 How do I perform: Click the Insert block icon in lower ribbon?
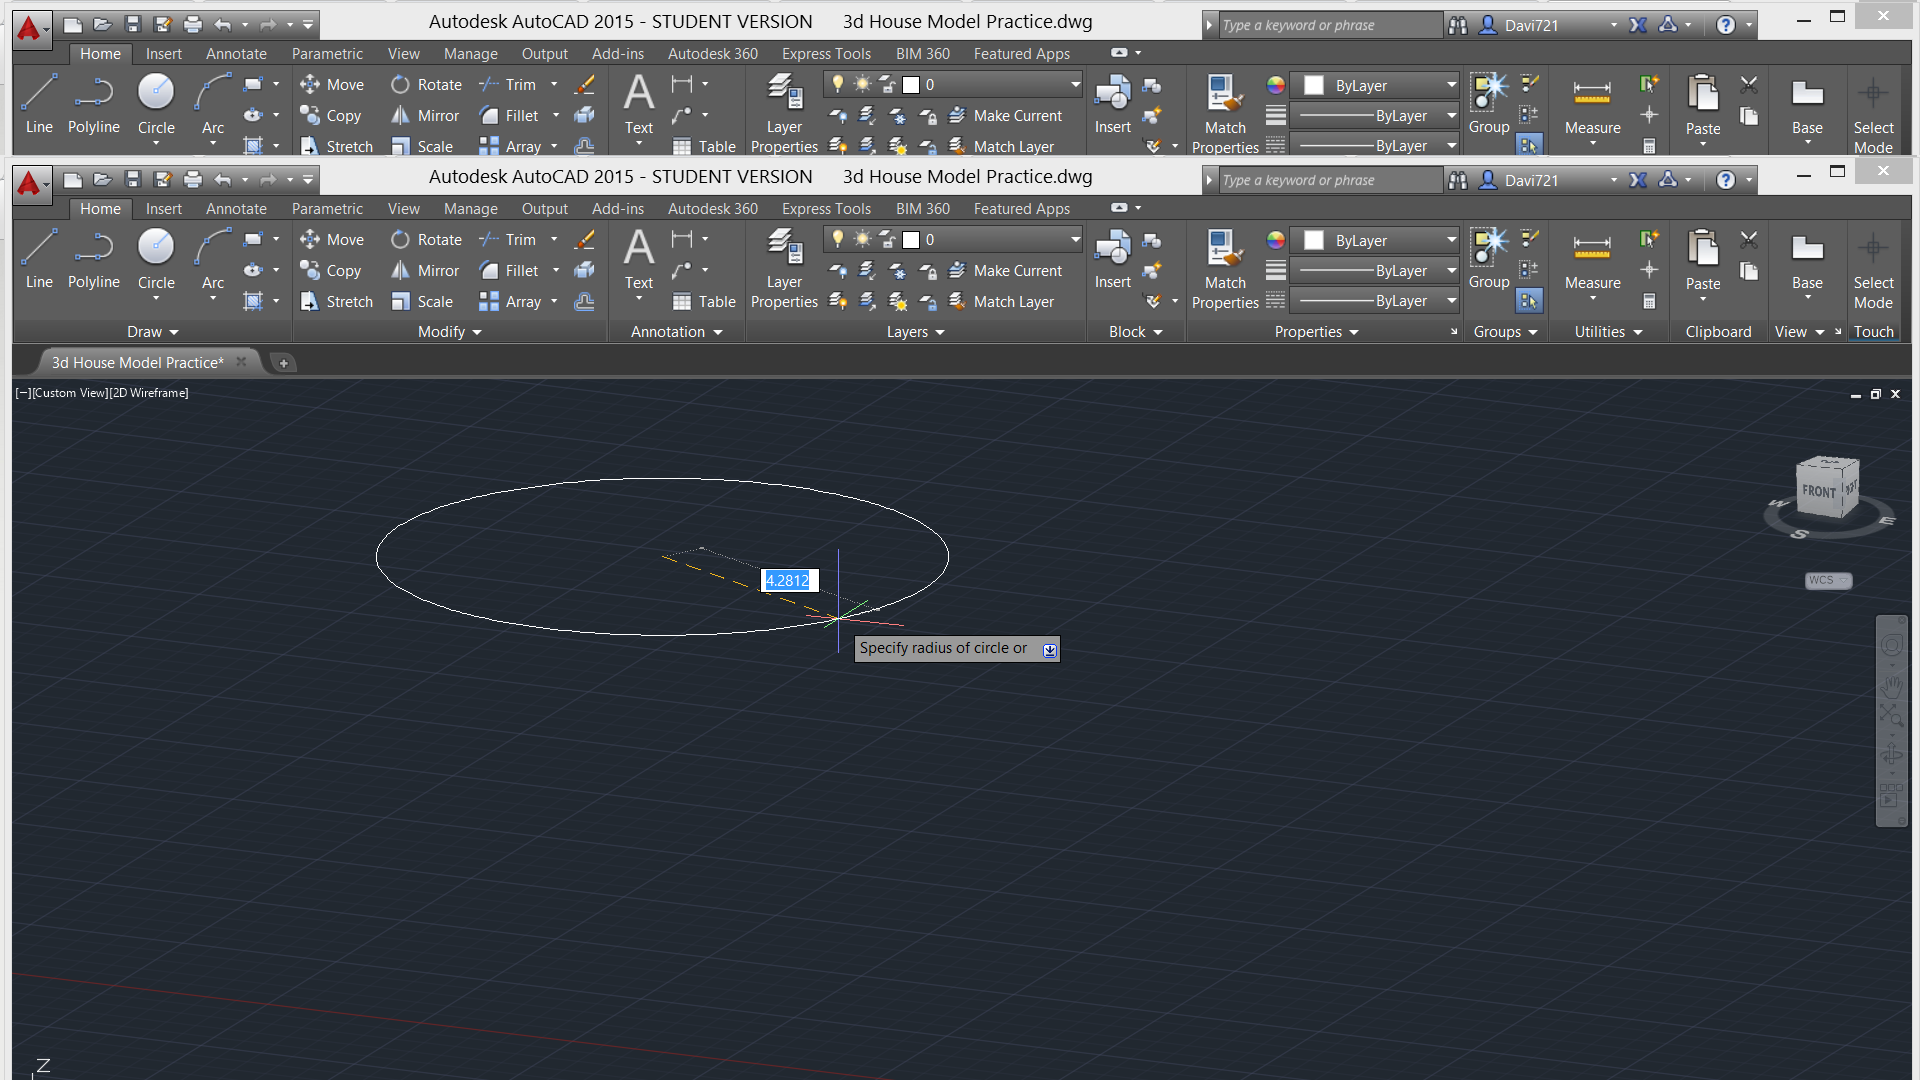pyautogui.click(x=1112, y=258)
